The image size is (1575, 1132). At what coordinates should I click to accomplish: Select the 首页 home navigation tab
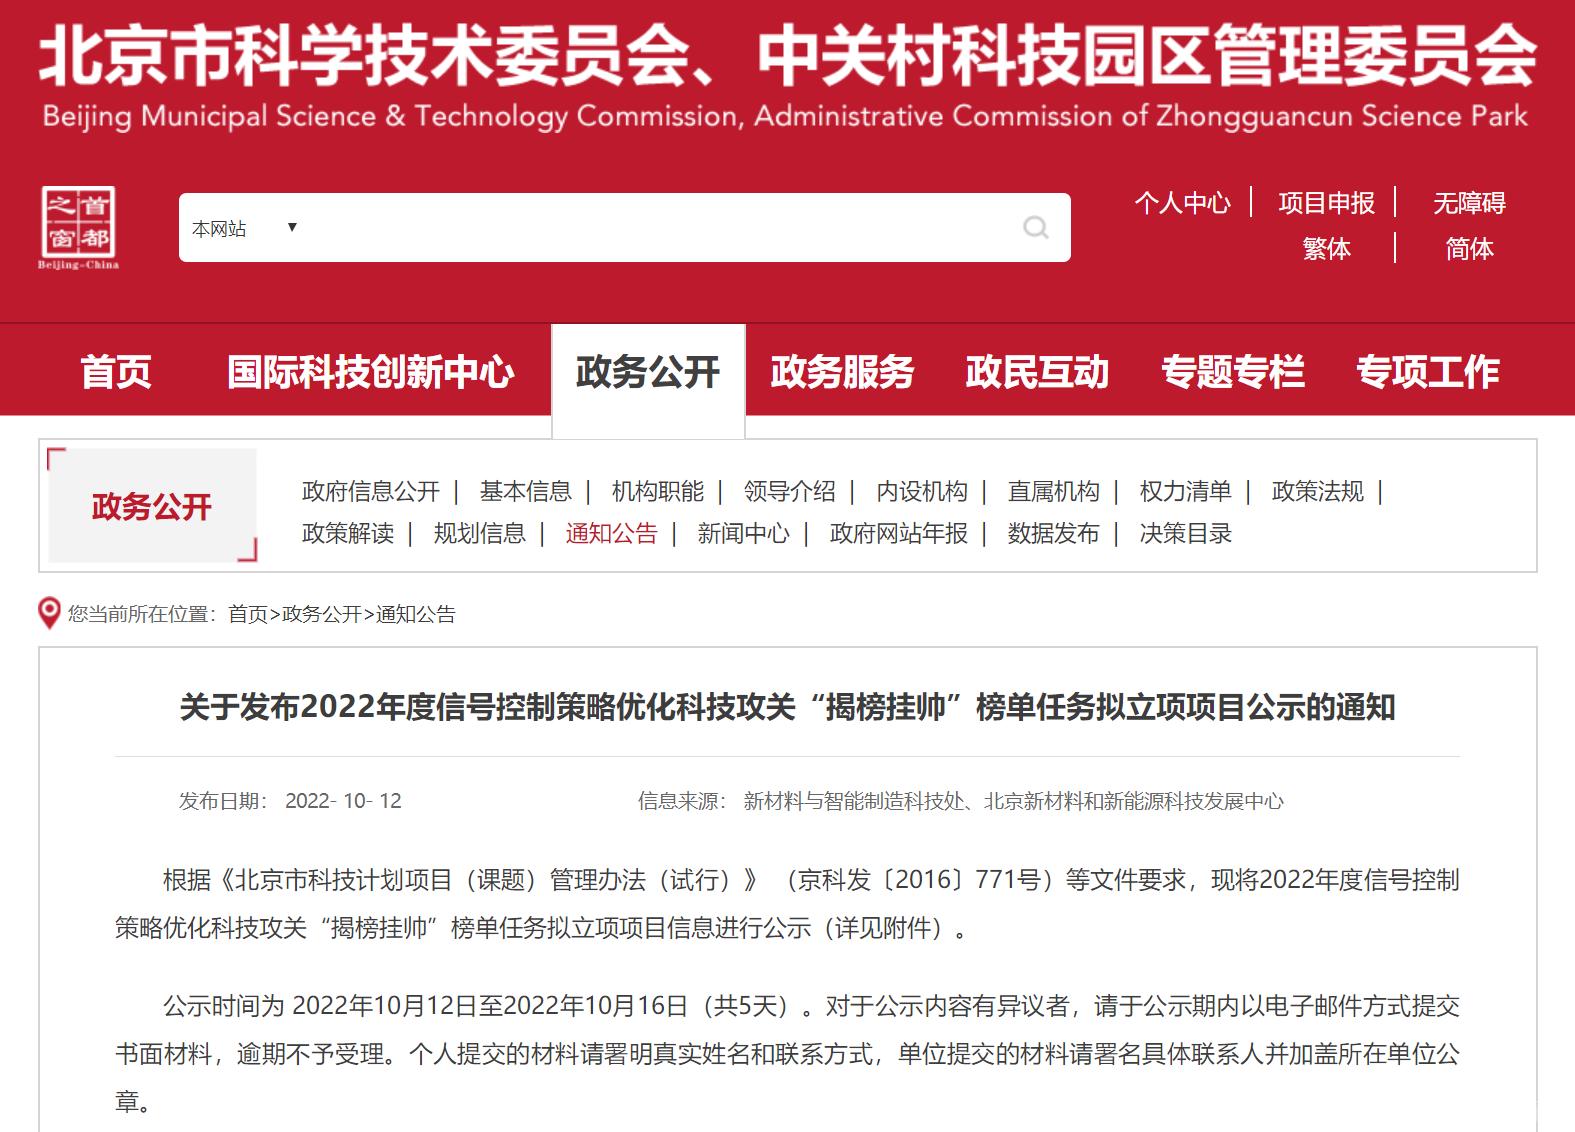tap(116, 371)
